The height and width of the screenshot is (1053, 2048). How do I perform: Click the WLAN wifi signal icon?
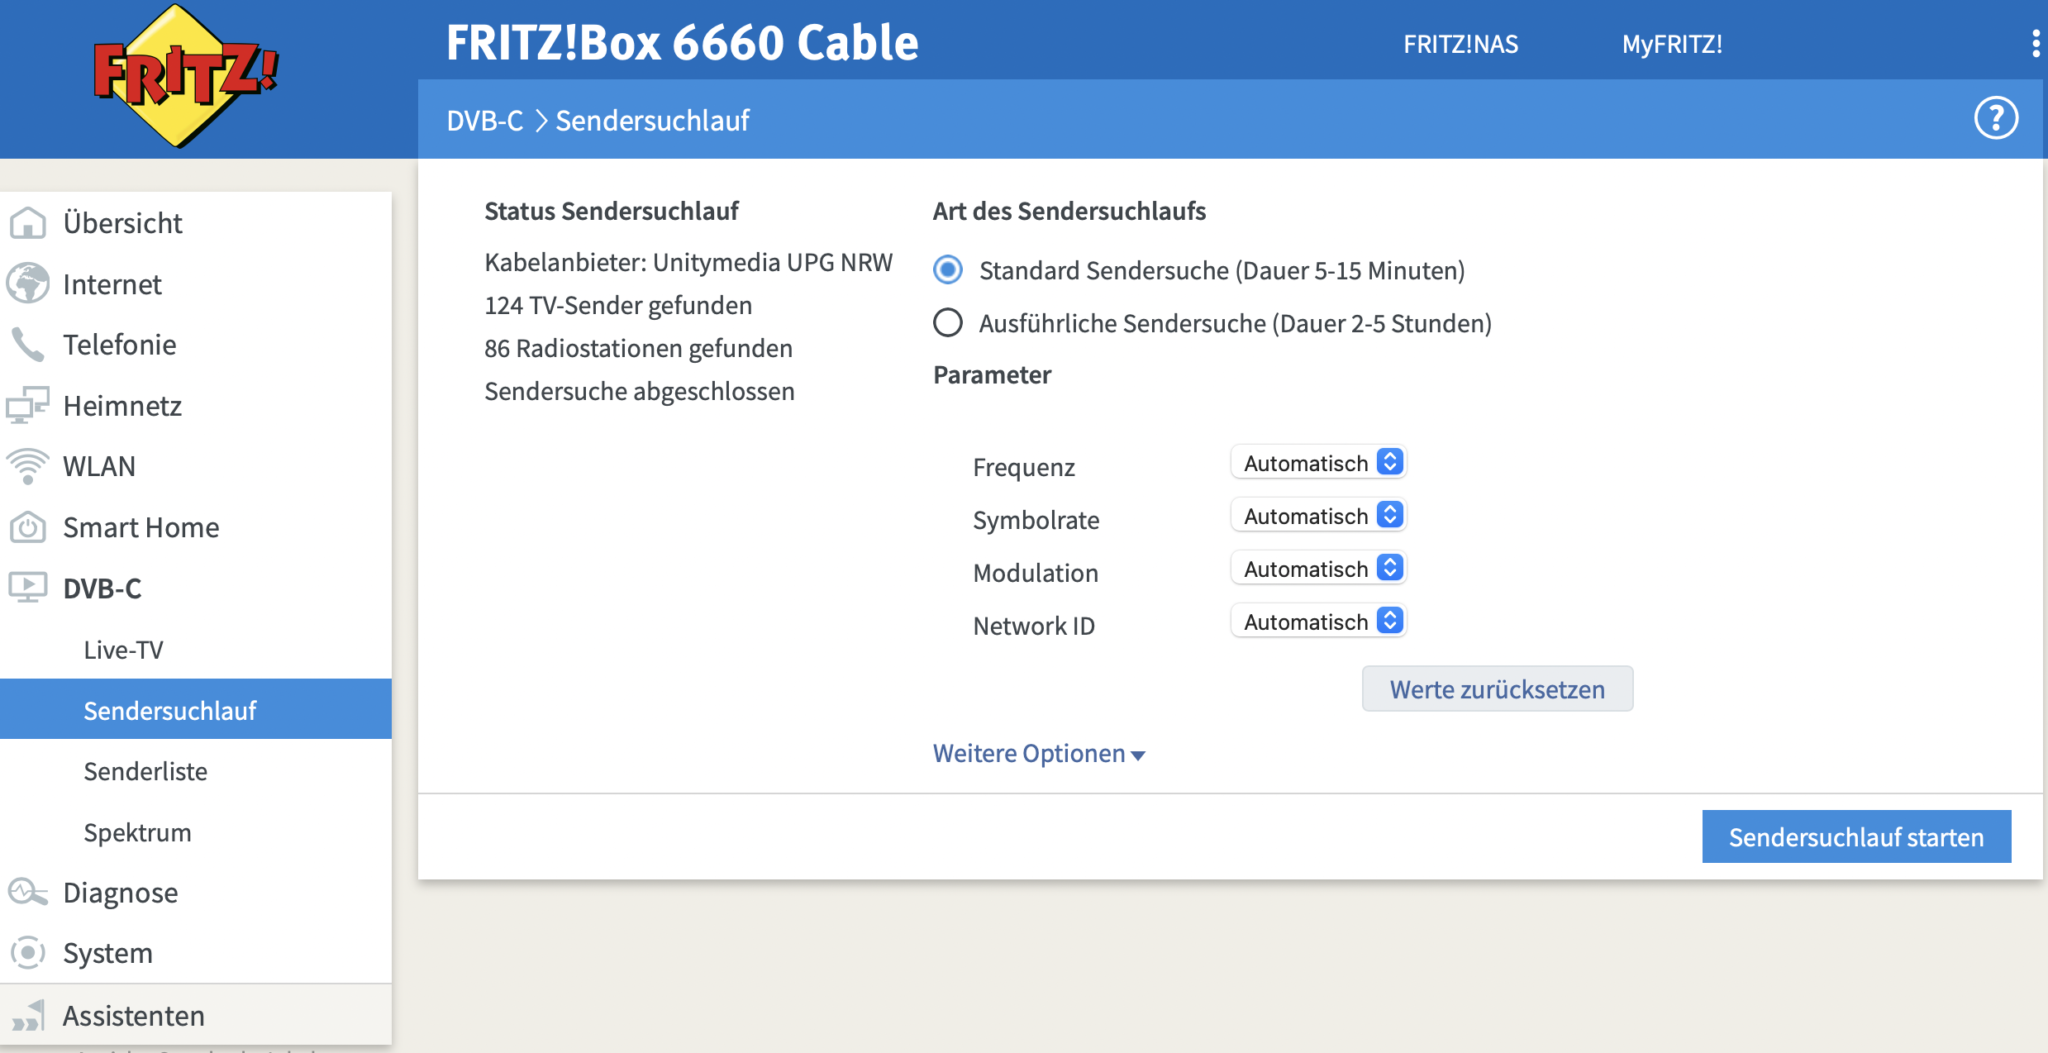pyautogui.click(x=28, y=466)
